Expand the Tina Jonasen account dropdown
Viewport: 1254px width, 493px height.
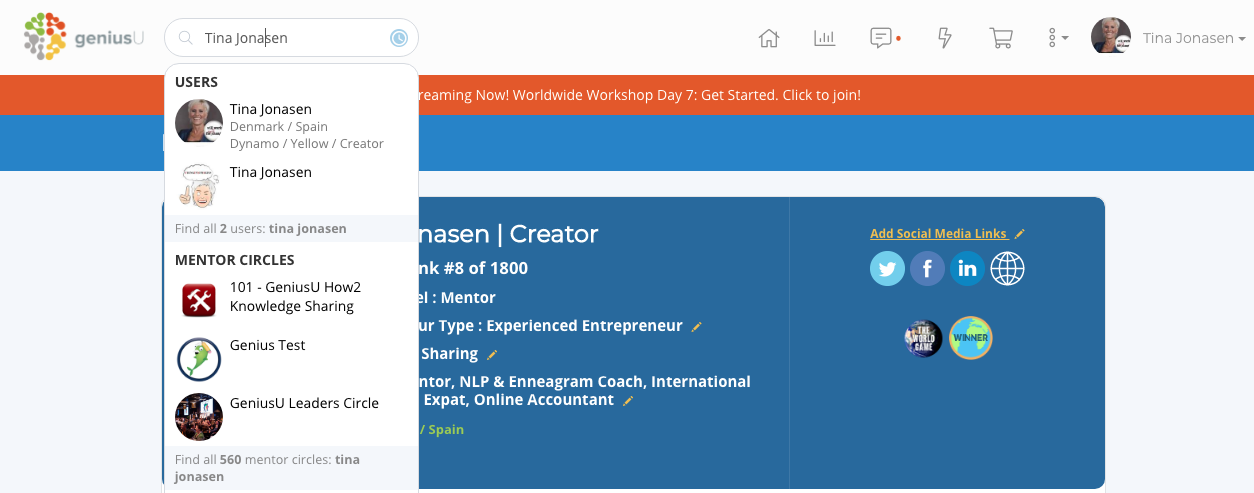1168,38
